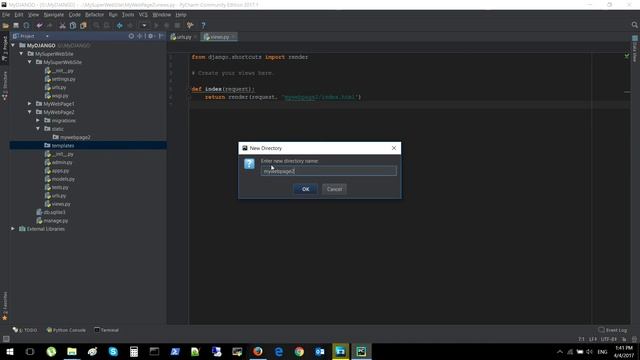Collapse the static folder
Image resolution: width=640 pixels, height=360 pixels.
tap(38, 129)
